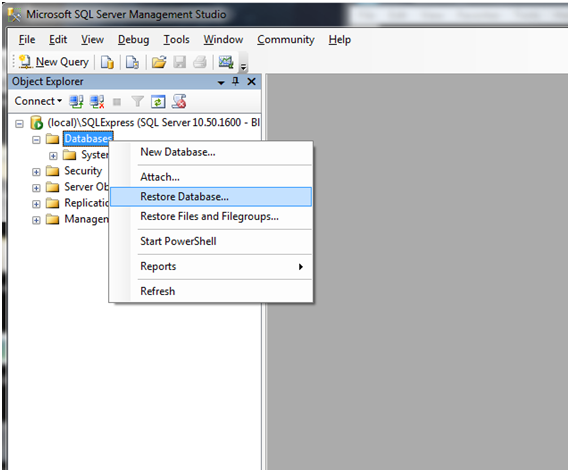
Task: Open the Edit menu
Action: click(x=58, y=39)
